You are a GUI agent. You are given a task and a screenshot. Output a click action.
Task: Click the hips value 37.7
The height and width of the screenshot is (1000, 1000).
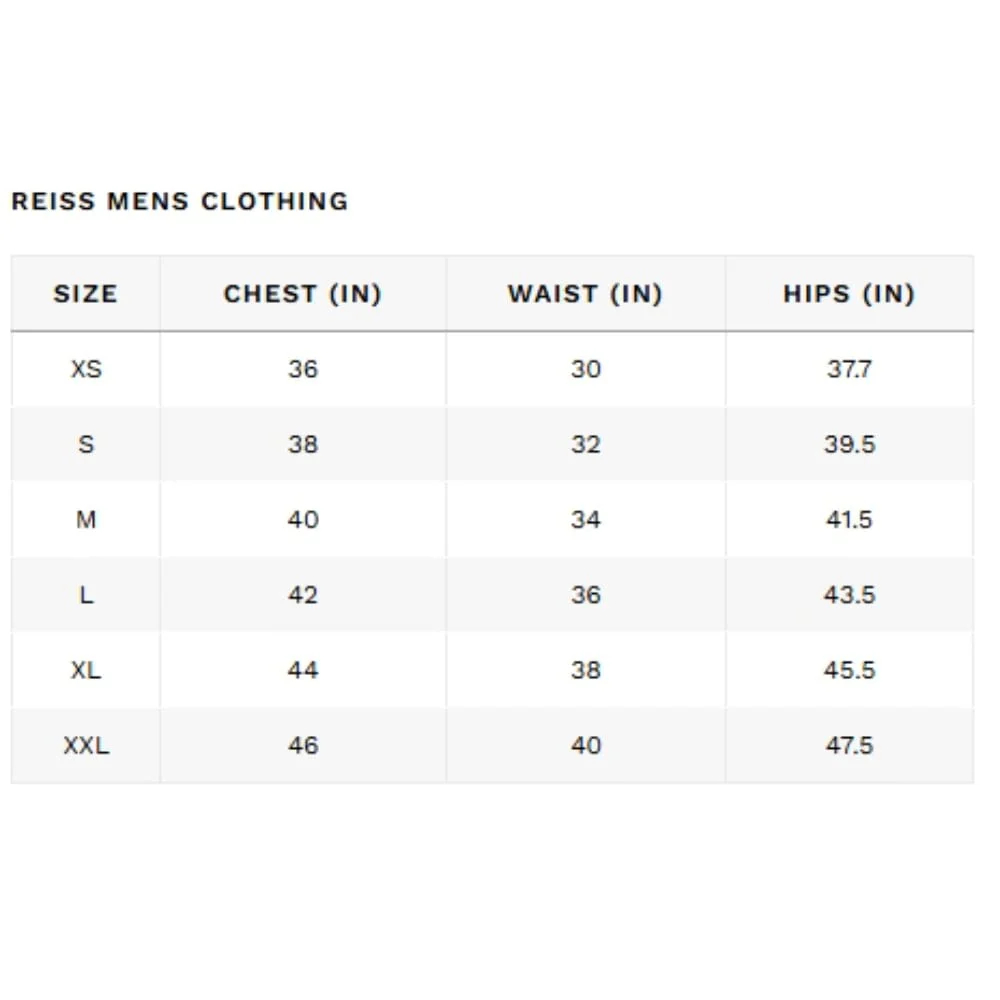click(x=849, y=369)
